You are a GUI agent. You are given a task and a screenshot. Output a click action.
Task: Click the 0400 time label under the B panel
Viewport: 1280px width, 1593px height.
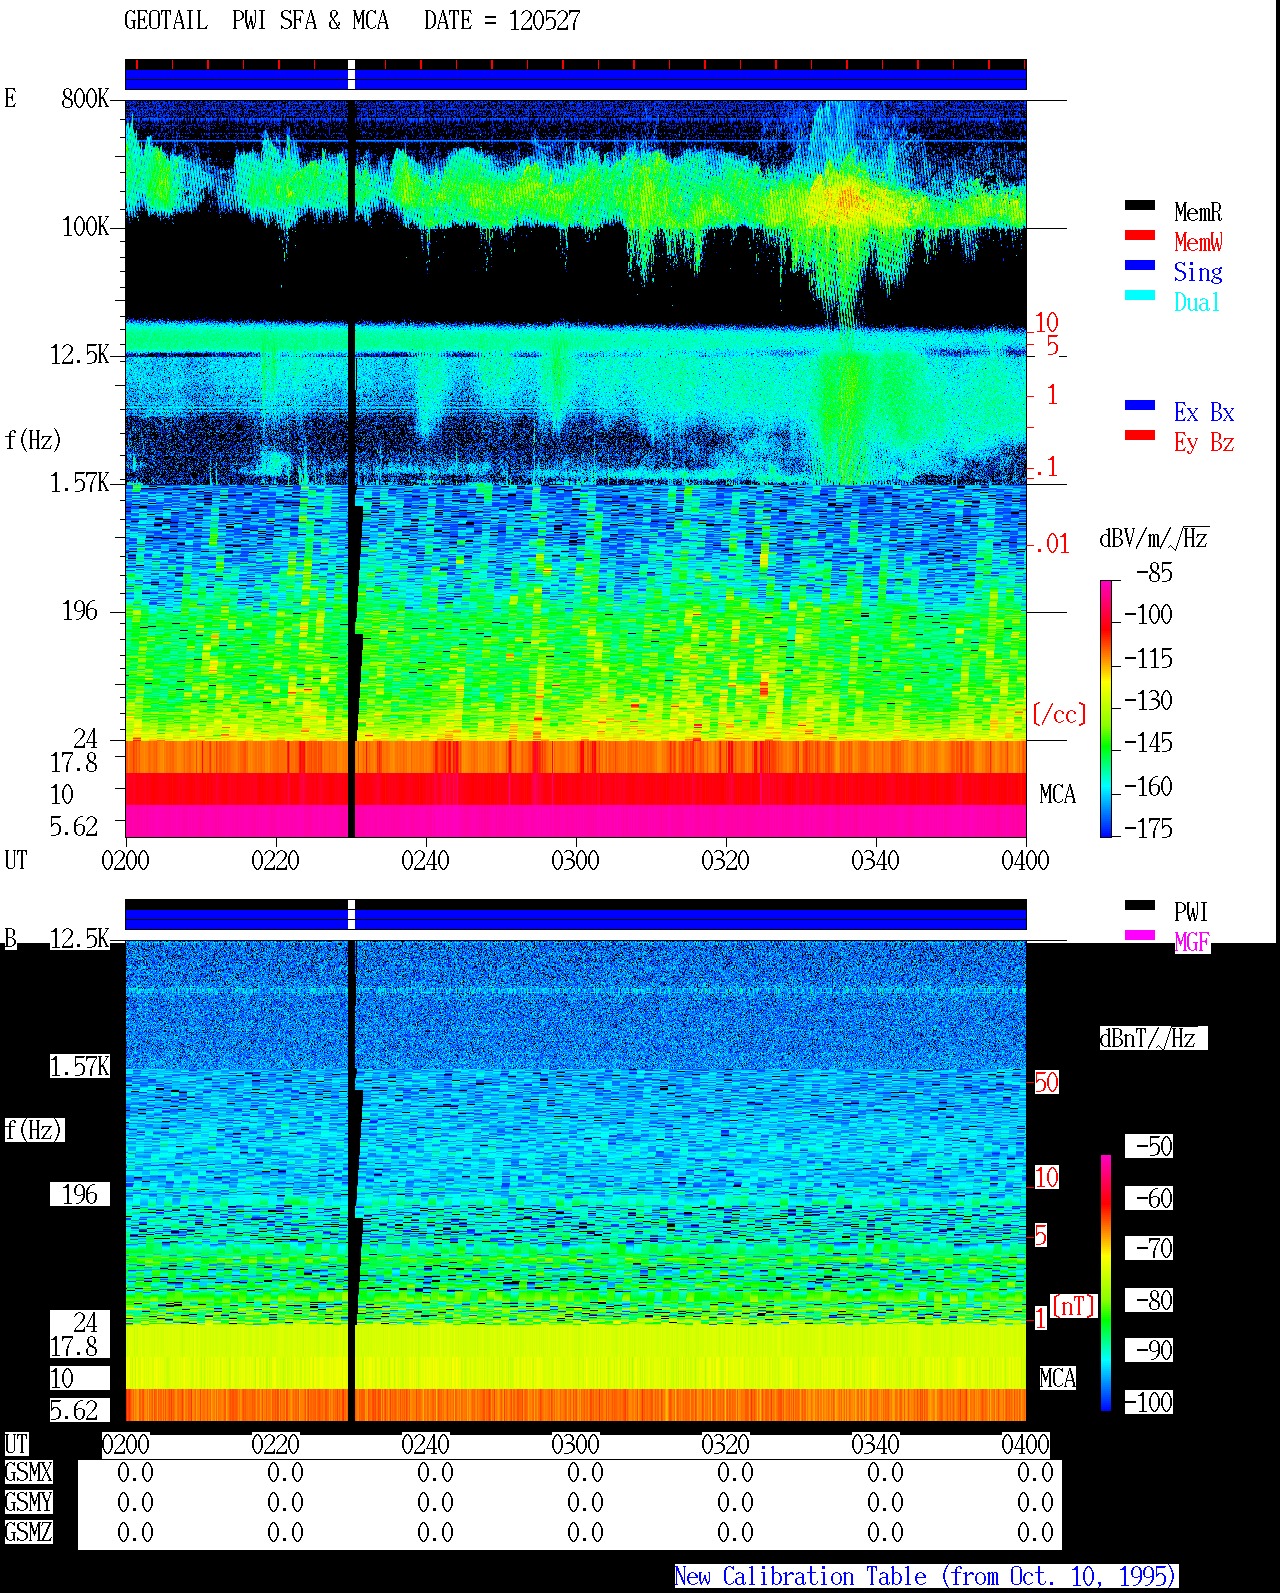[1025, 1444]
